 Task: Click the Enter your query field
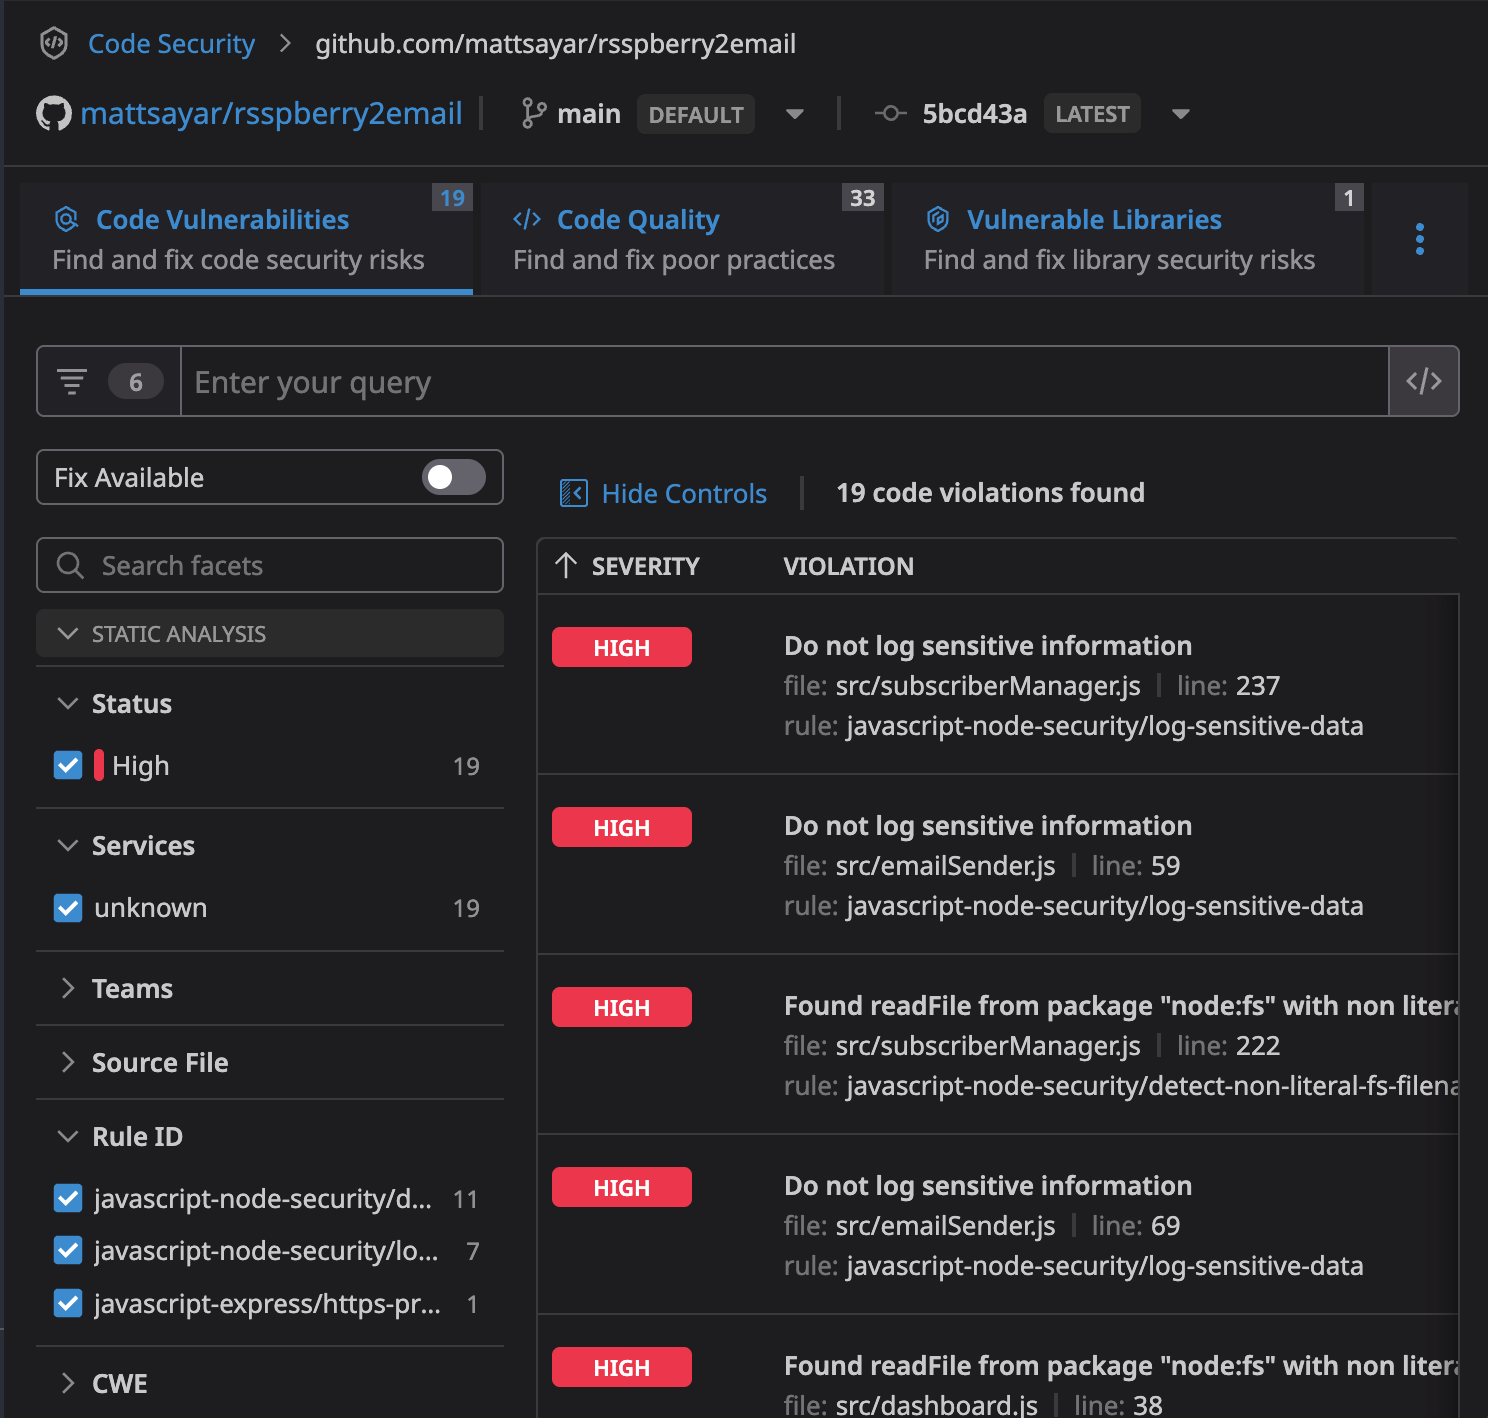click(x=784, y=381)
